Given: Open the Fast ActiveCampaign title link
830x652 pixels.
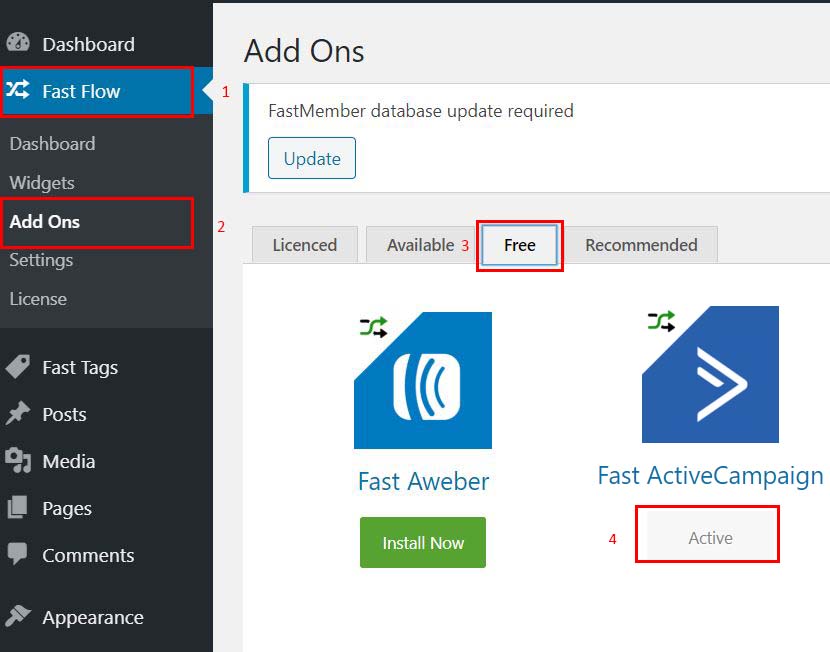Looking at the screenshot, I should coord(710,475).
